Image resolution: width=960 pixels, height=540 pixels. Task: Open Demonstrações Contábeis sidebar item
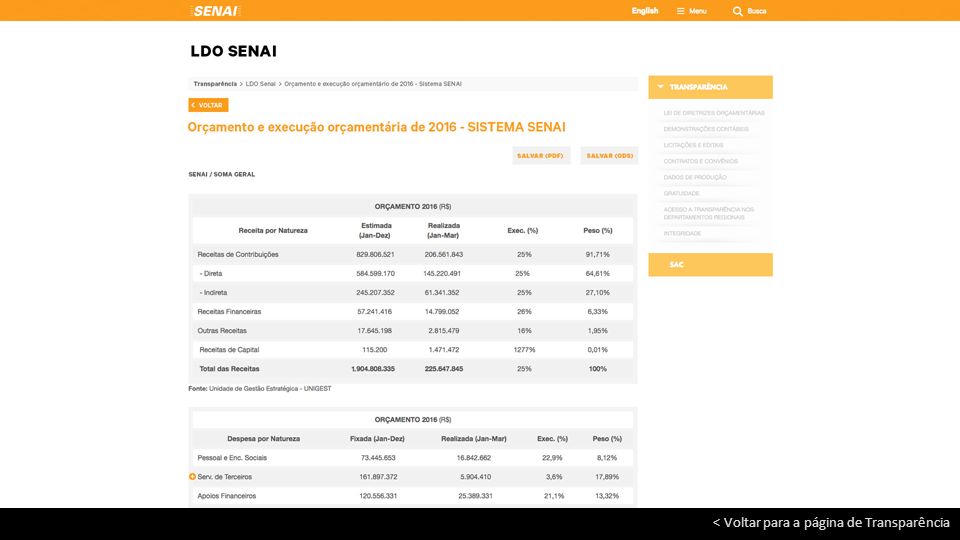(x=706, y=129)
